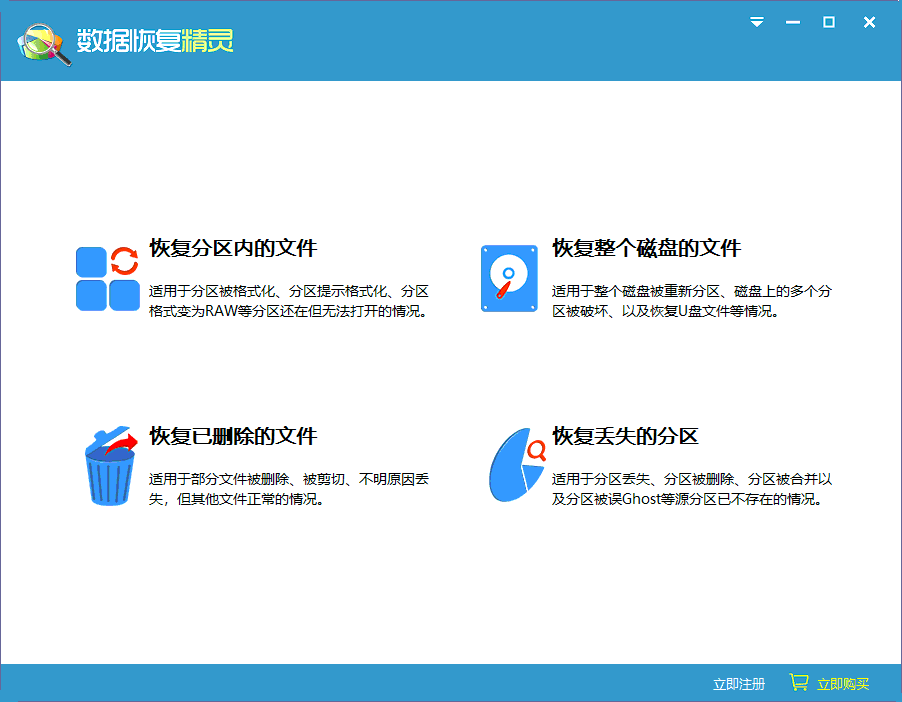The height and width of the screenshot is (702, 902).
Task: Click the red refresh arrows on partition icon
Action: tap(126, 259)
